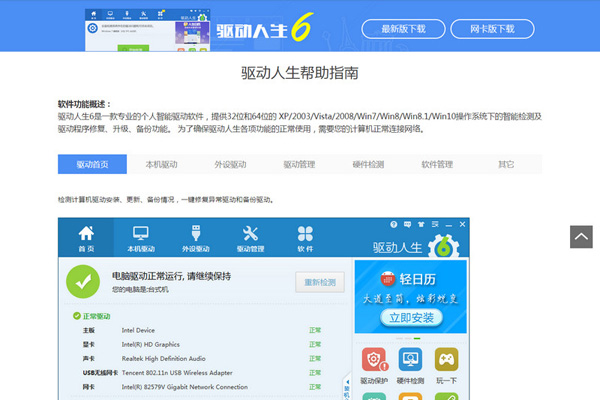Click the 最新版下载 download button
This screenshot has height=400, width=600.
(x=403, y=29)
